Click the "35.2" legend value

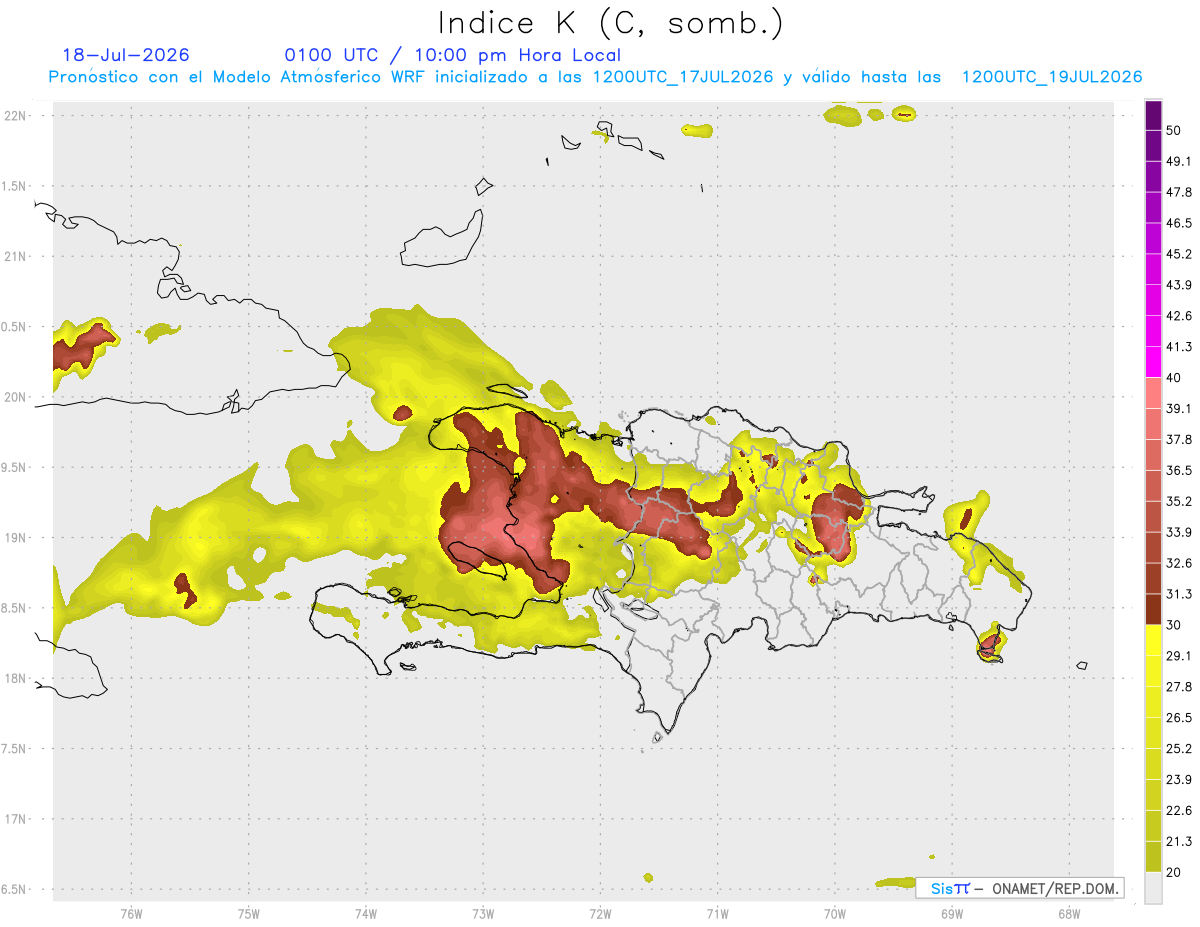[1179, 501]
